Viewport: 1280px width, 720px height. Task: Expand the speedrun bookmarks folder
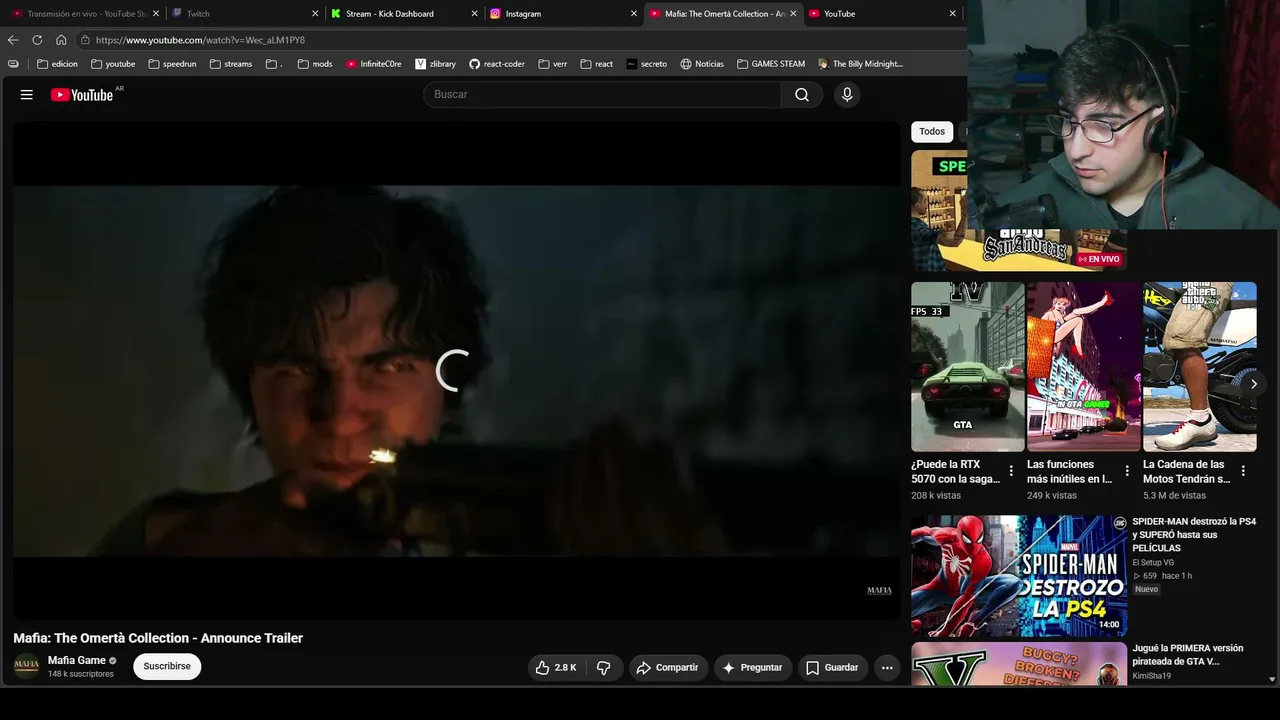172,64
